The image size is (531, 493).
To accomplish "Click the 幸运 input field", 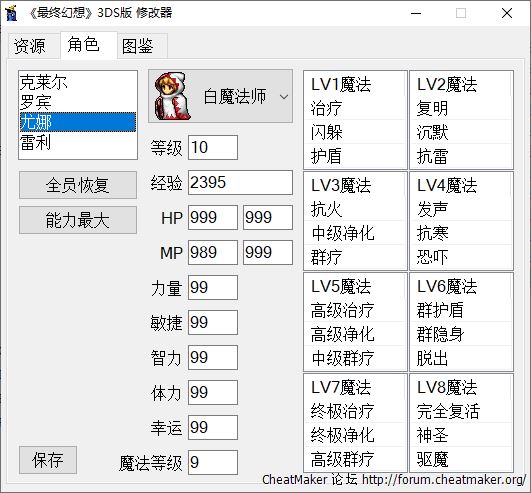I will 213,427.
